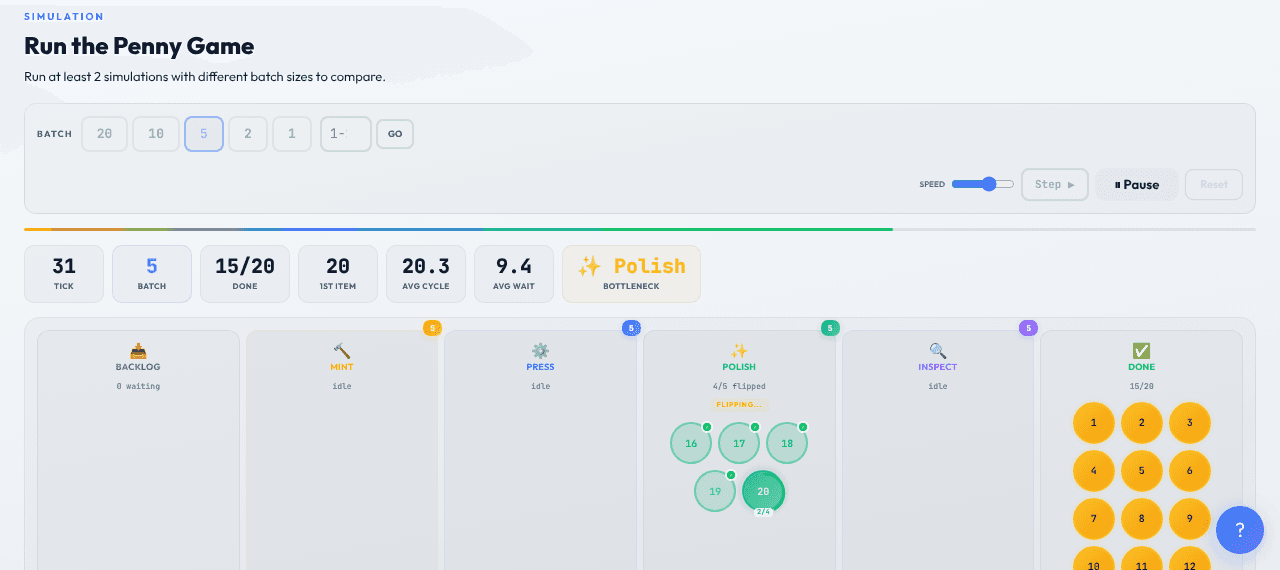Click the 2/4 flip counter under penny 20
Screen dimensions: 1280x570
pyautogui.click(x=763, y=511)
